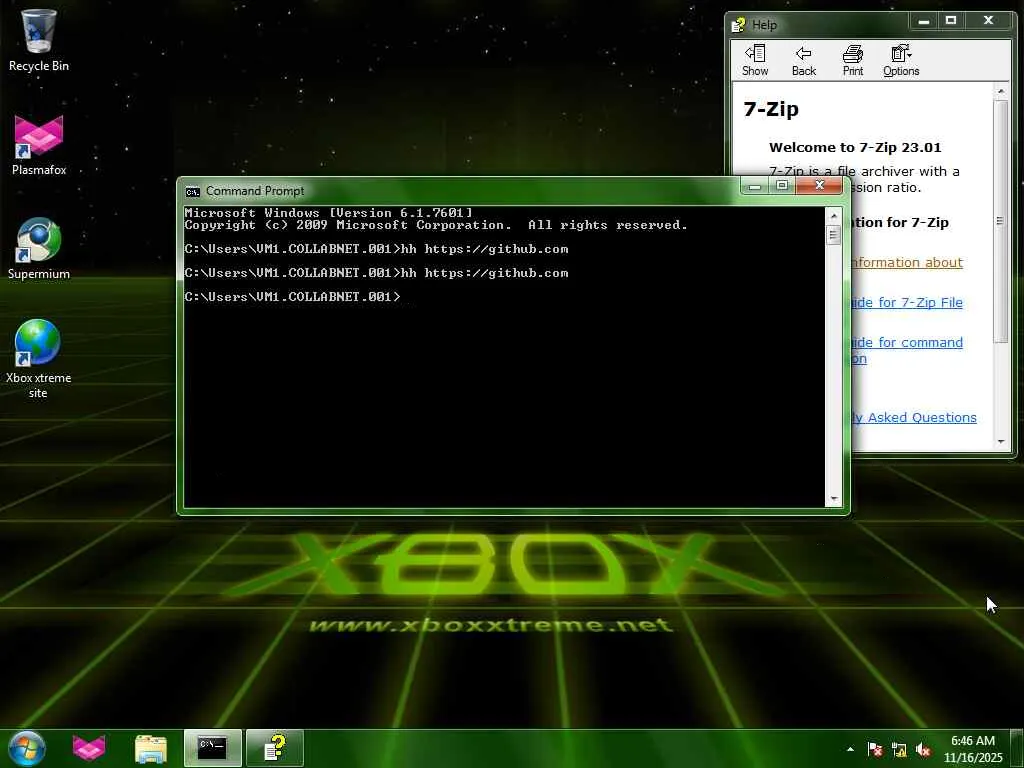Click the '7-Zip' heading in Help

click(x=771, y=109)
